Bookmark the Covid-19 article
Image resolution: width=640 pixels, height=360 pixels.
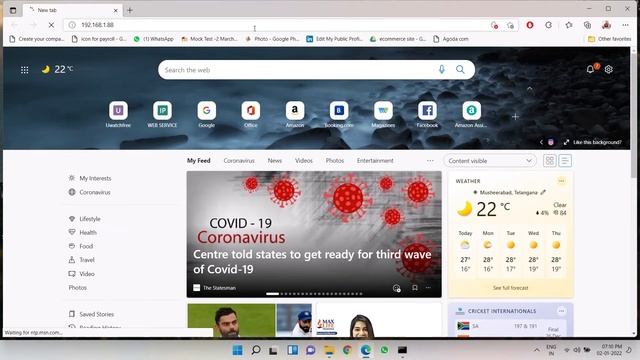[x=415, y=288]
